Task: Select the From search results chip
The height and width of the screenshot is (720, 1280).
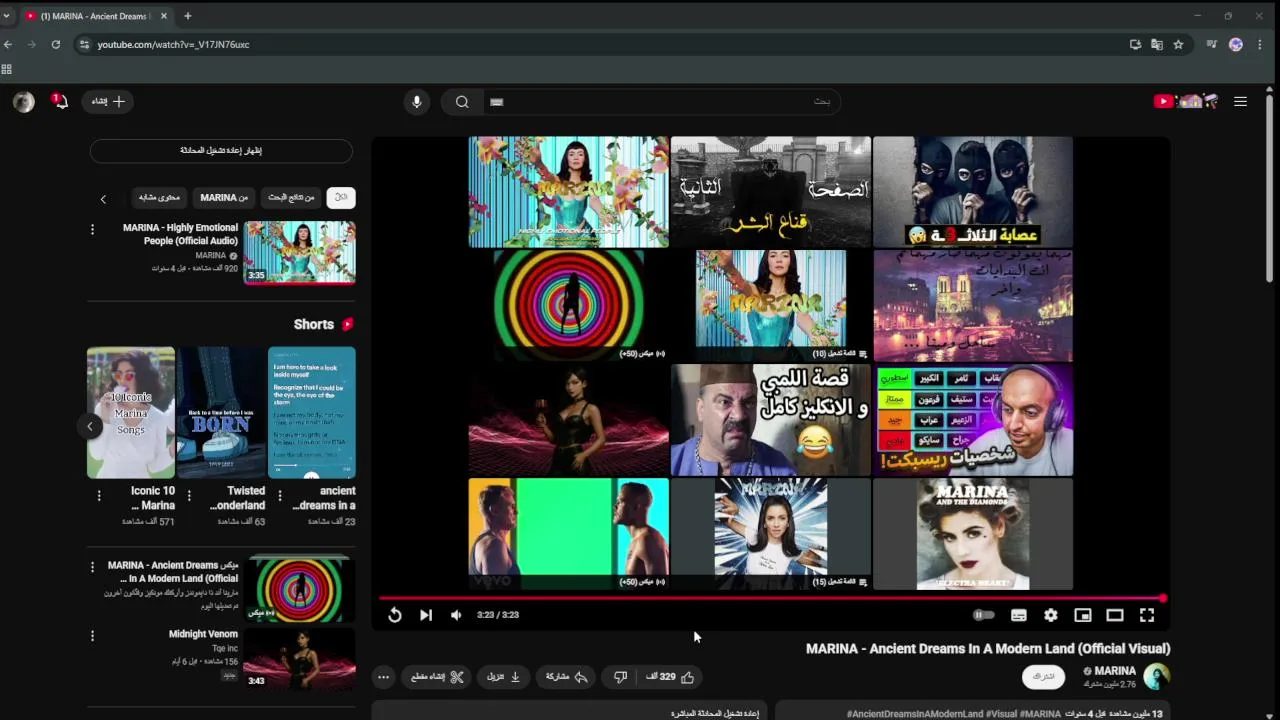Action: 292,198
